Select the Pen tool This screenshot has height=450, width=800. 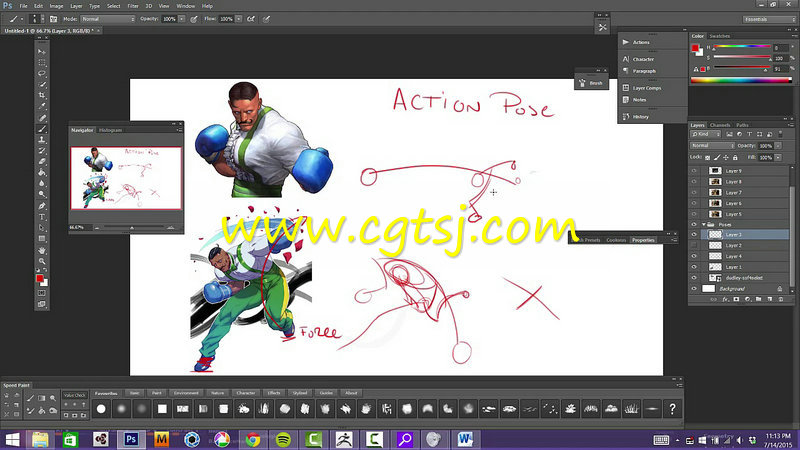click(x=42, y=206)
